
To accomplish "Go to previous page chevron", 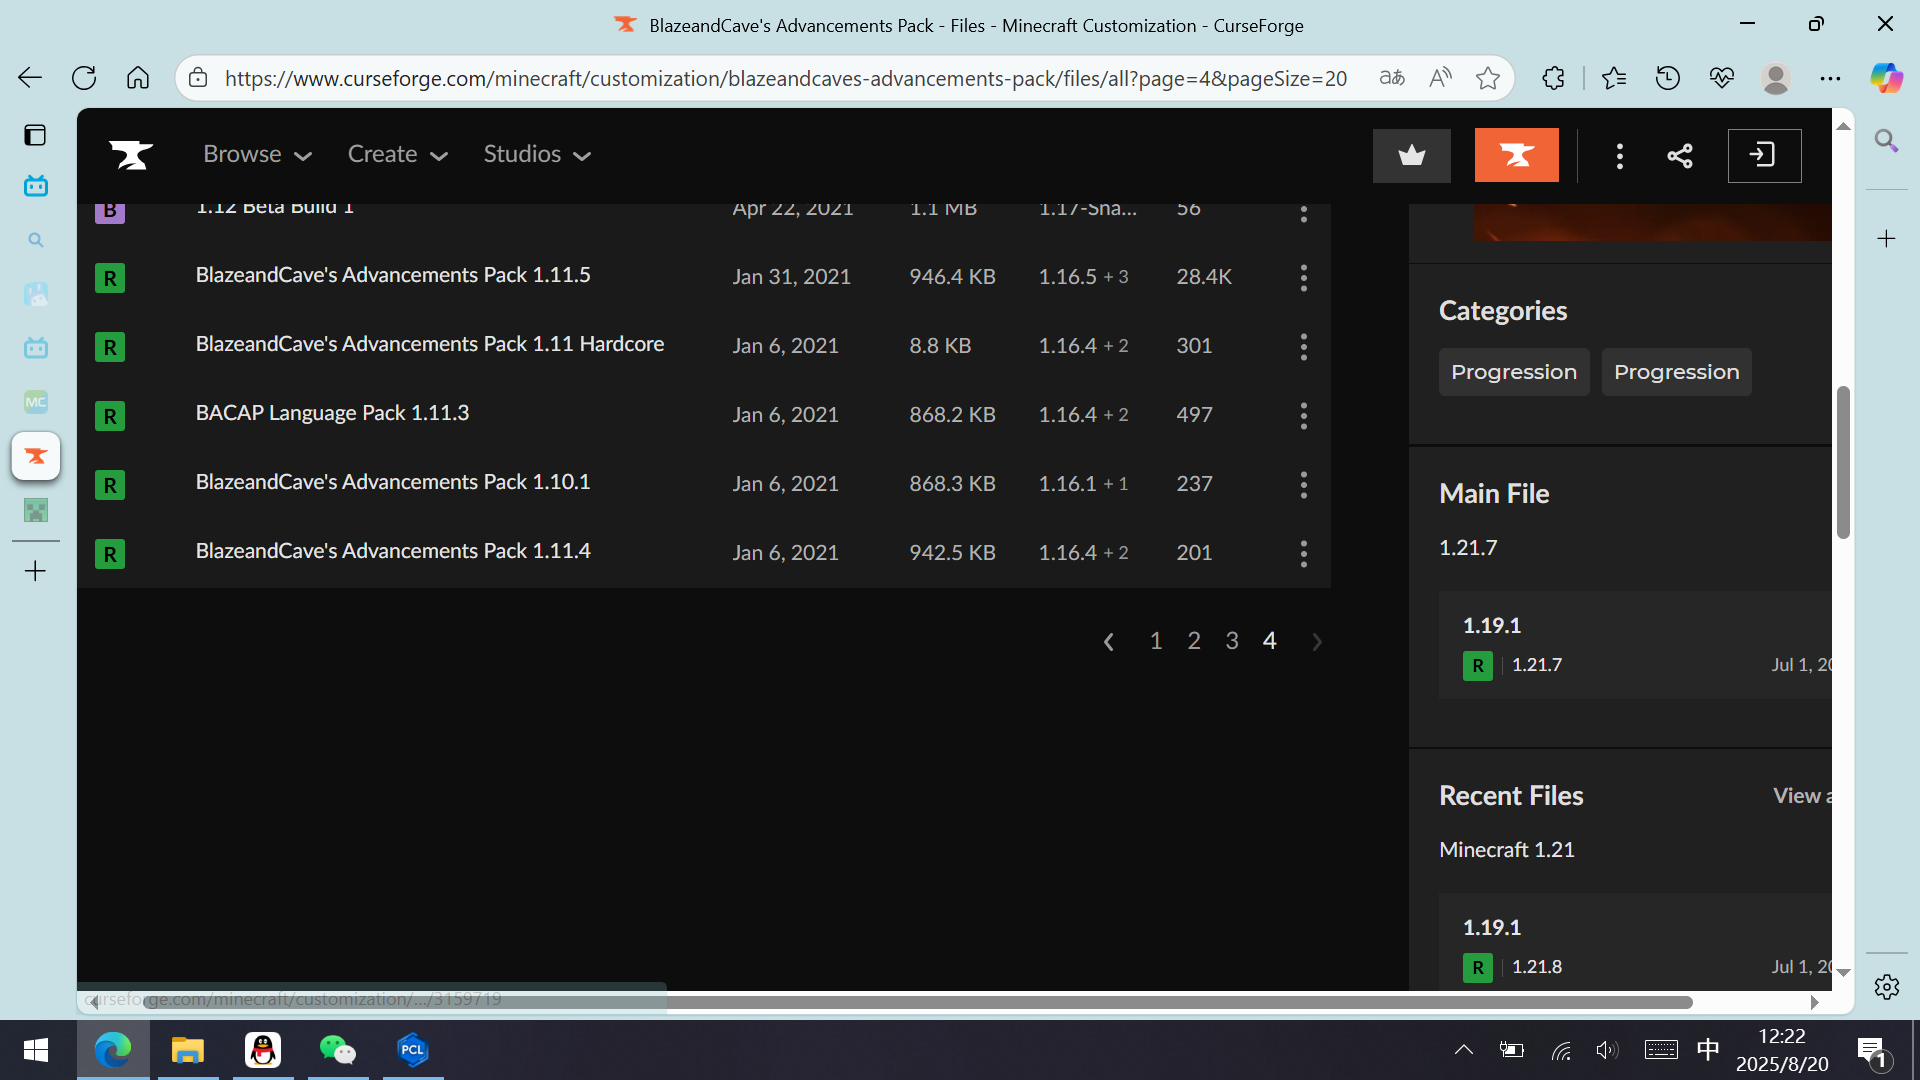I will [1108, 642].
